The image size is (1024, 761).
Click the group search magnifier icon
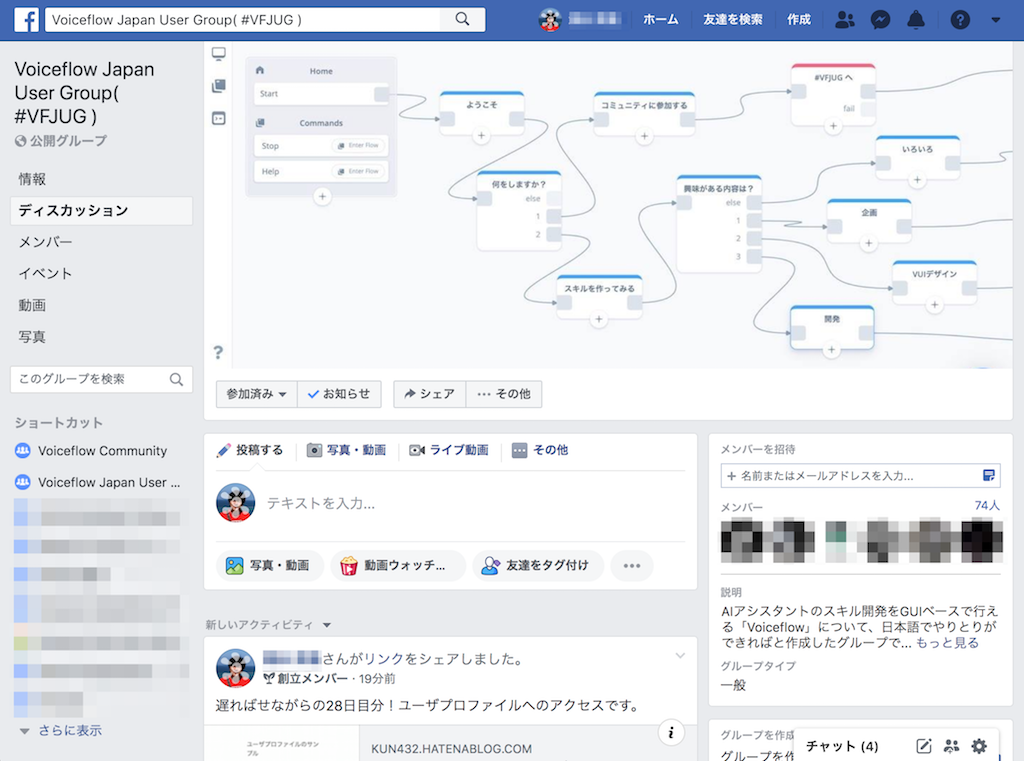[176, 380]
